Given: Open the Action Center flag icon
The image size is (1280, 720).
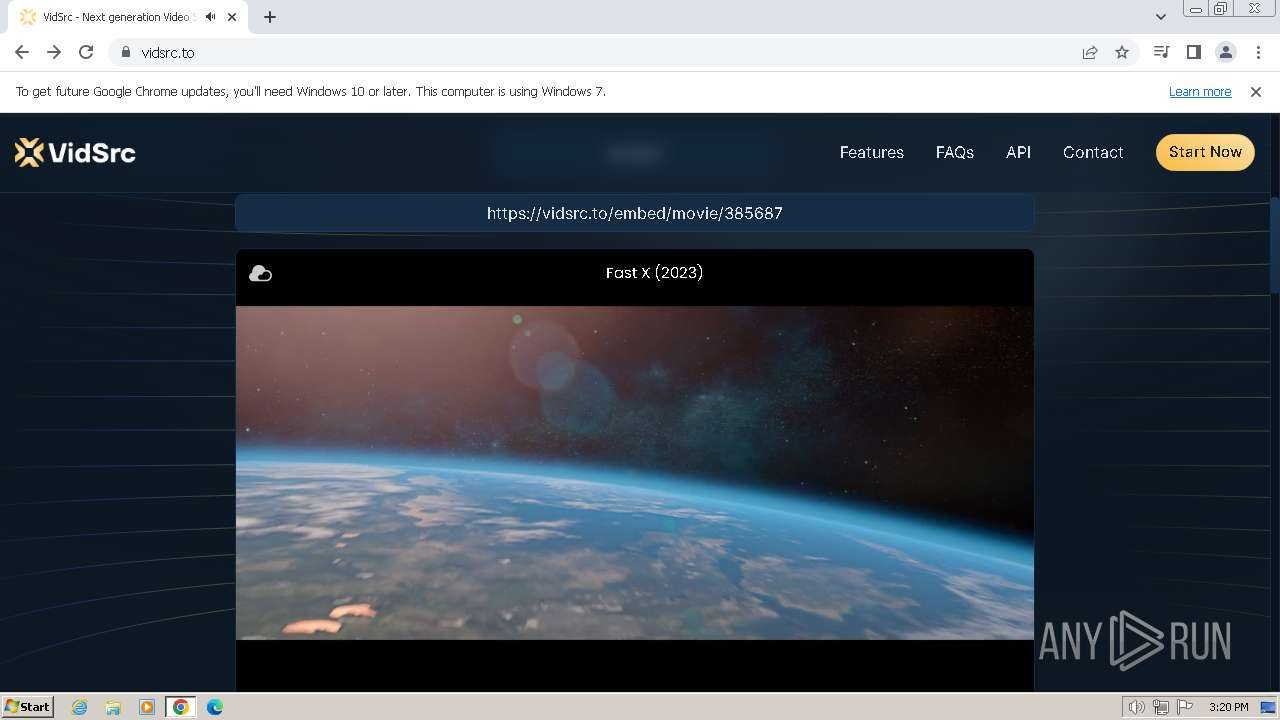Looking at the screenshot, I should pyautogui.click(x=1184, y=707).
